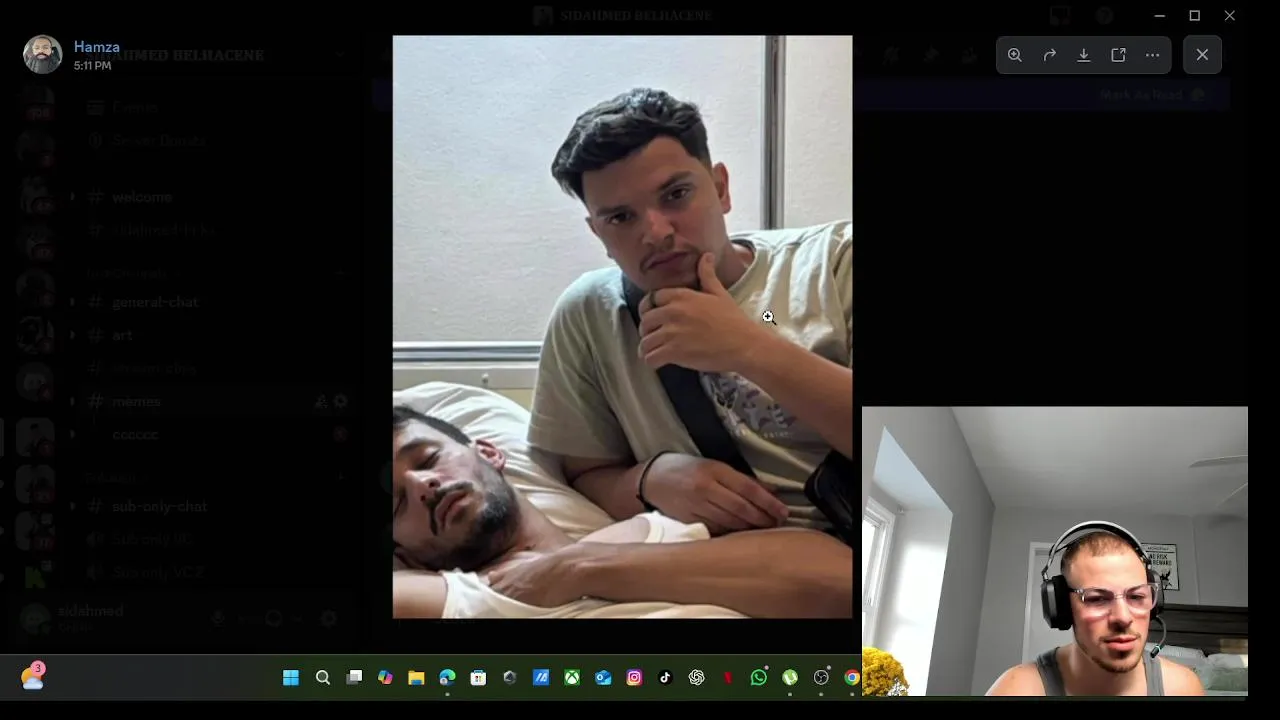Close the image viewer with the X button
Viewport: 1280px width, 720px height.
1202,55
